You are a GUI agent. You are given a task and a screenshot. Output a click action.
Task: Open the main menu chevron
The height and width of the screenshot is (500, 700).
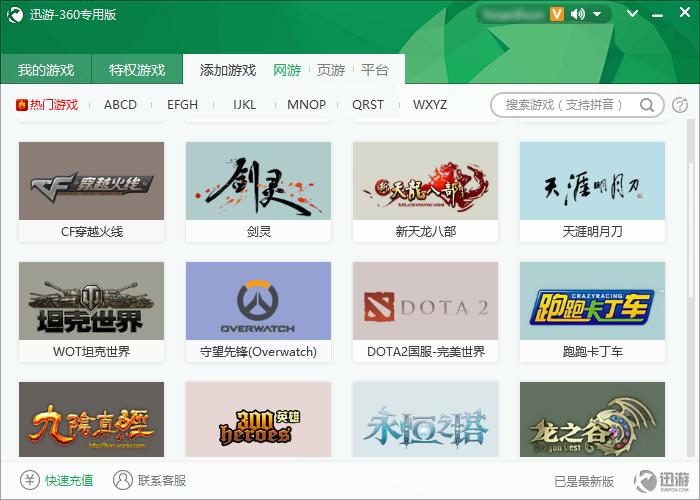(x=632, y=14)
